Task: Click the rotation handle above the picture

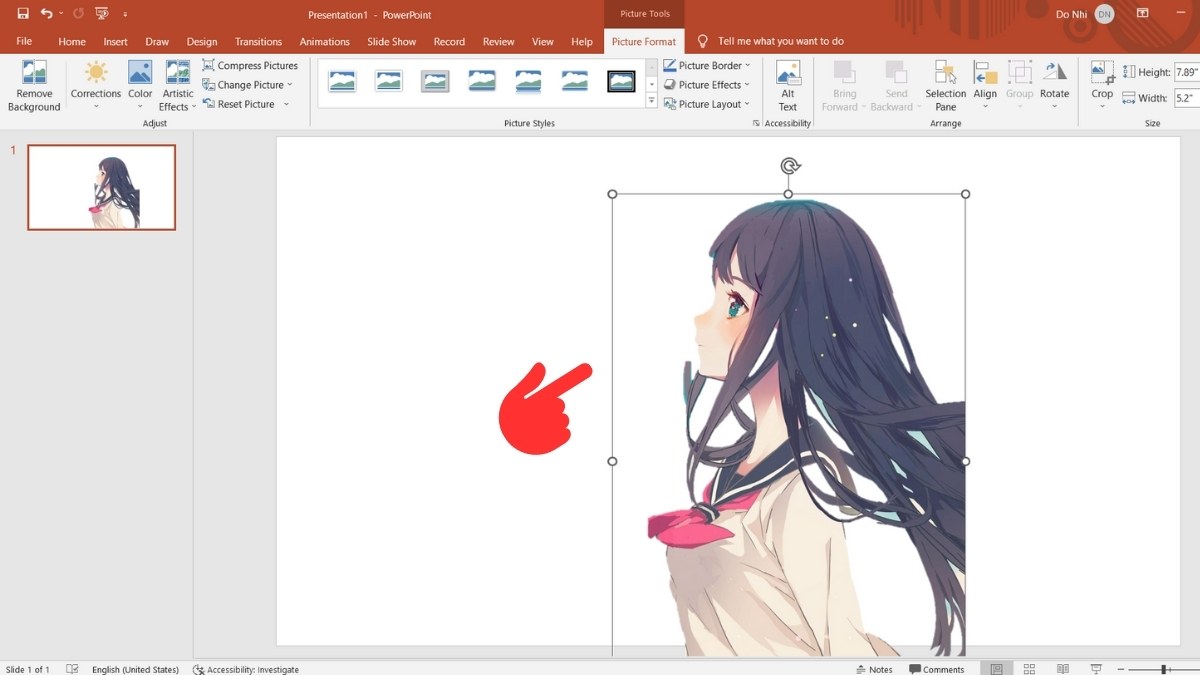Action: pyautogui.click(x=790, y=166)
